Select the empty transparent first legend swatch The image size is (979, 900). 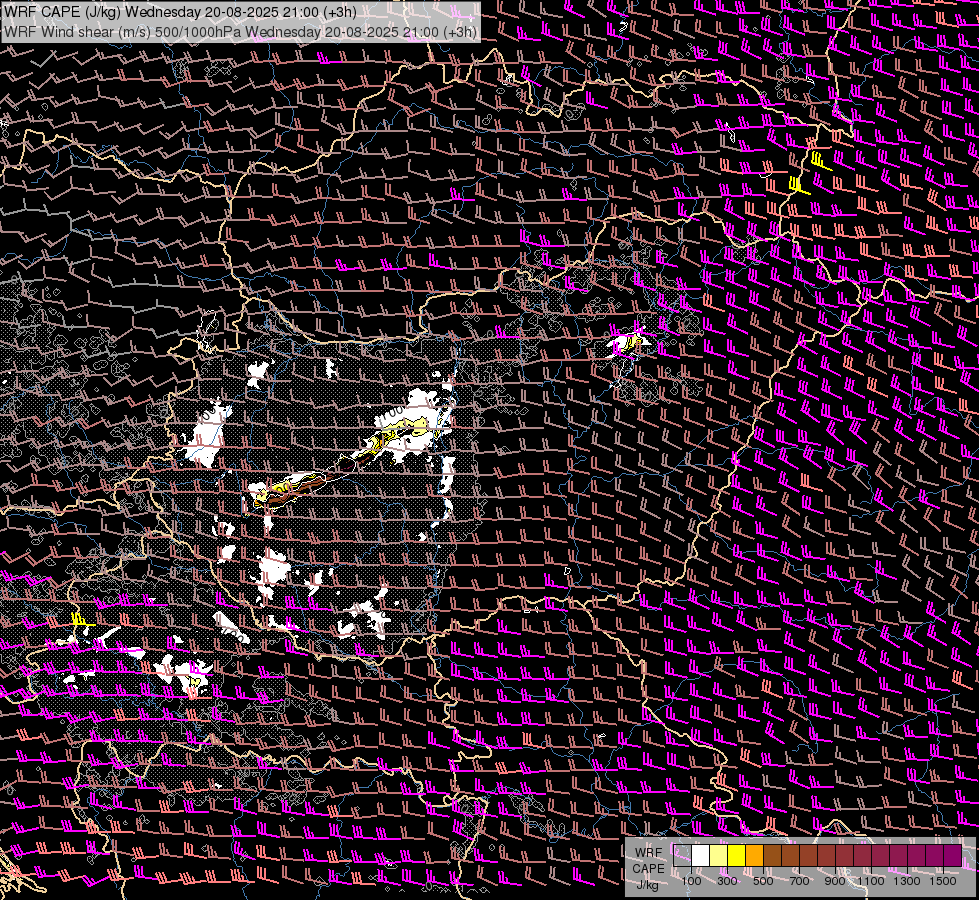682,856
